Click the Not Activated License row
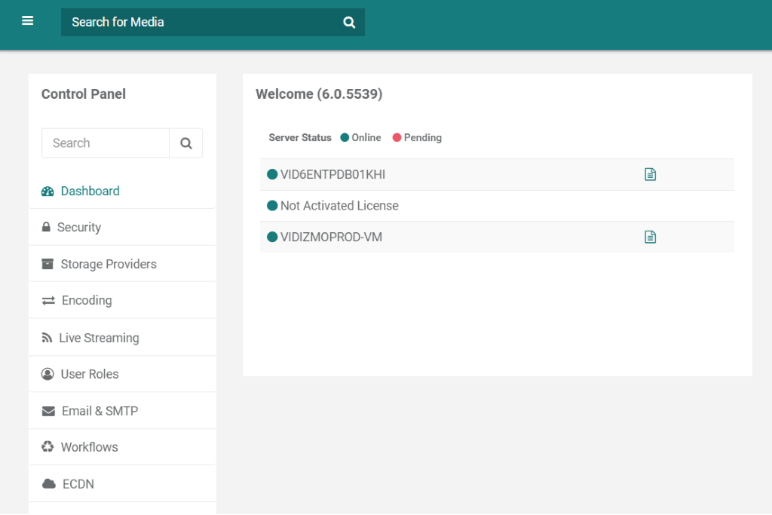Viewport: 772px width, 515px height. click(339, 206)
